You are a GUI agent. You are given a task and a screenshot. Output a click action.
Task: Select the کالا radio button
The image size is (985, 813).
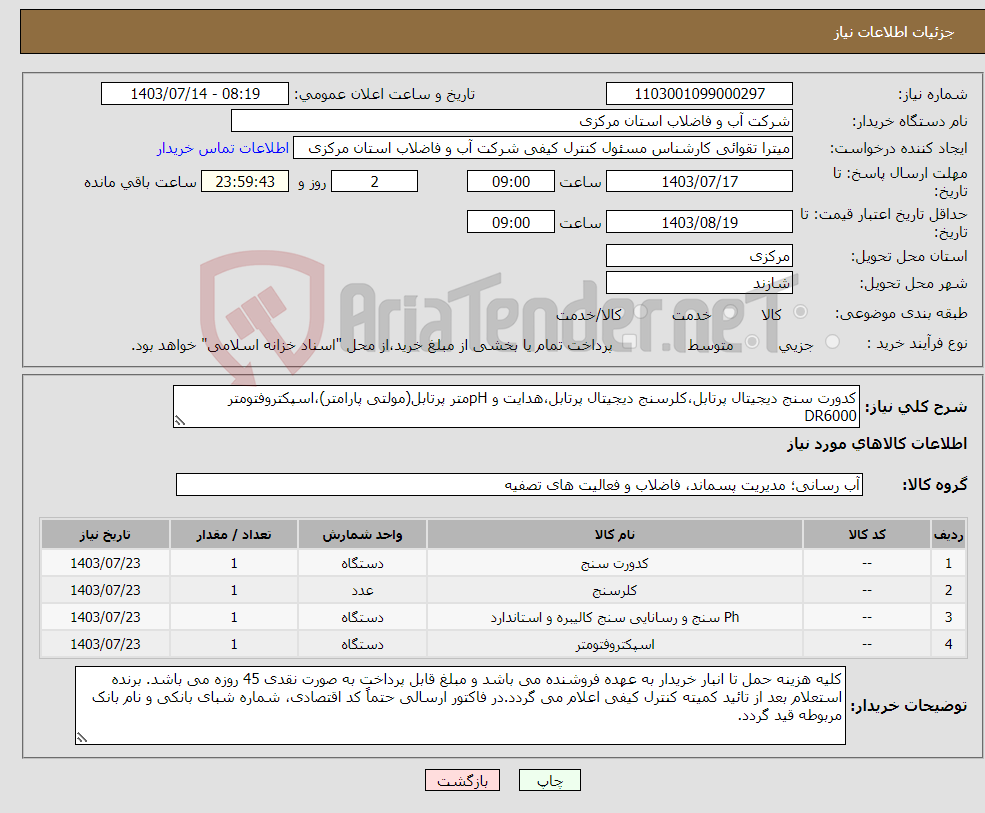[800, 312]
